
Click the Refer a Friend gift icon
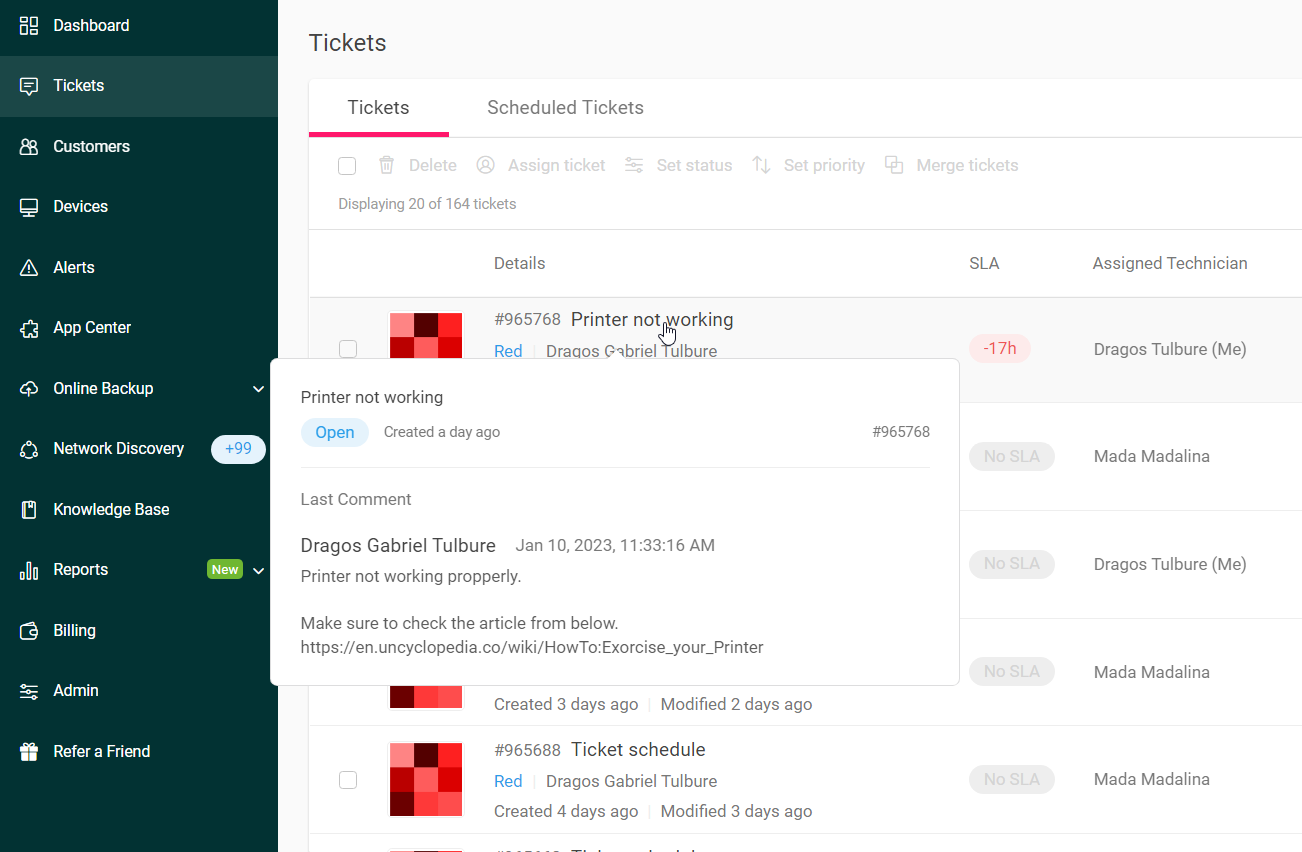29,752
